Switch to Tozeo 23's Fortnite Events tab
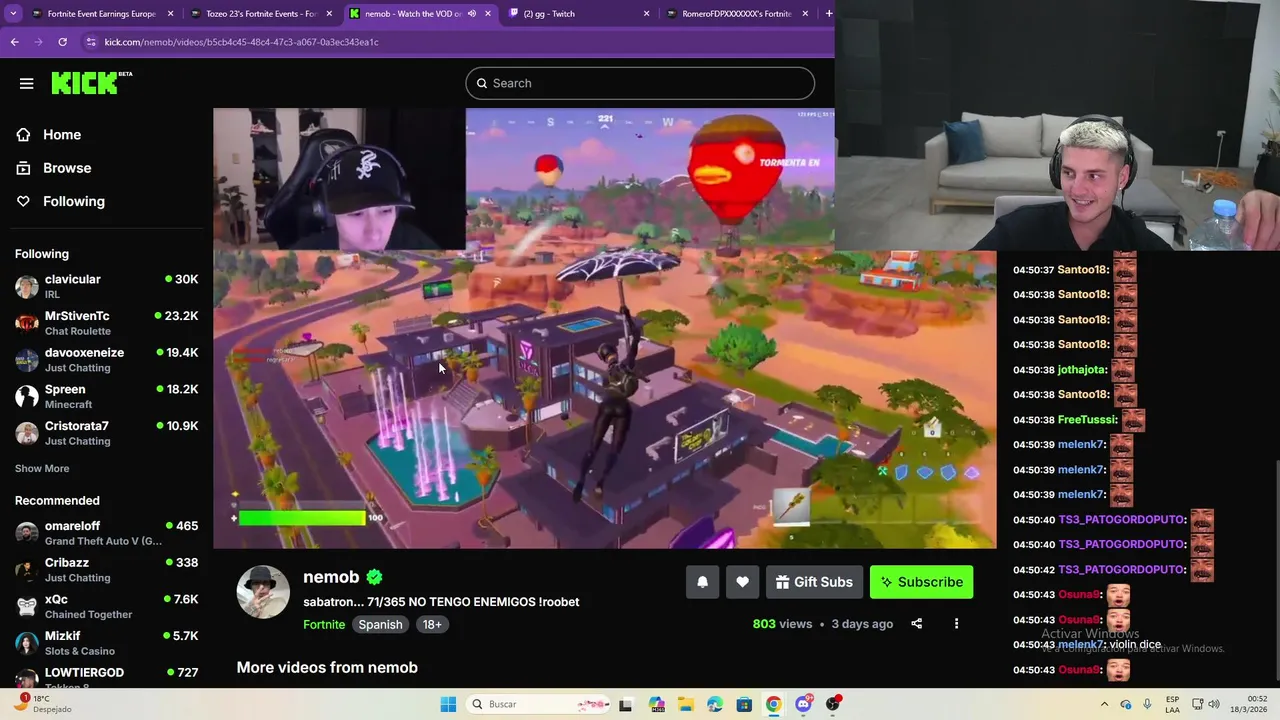Screen dimensions: 1280x720 260,14
